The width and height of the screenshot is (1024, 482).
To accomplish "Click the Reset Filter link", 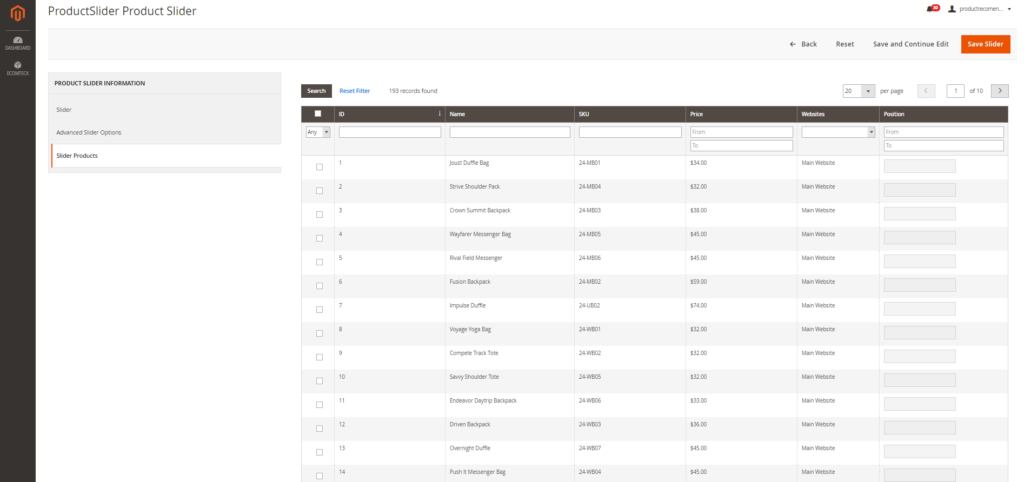I will (x=354, y=91).
